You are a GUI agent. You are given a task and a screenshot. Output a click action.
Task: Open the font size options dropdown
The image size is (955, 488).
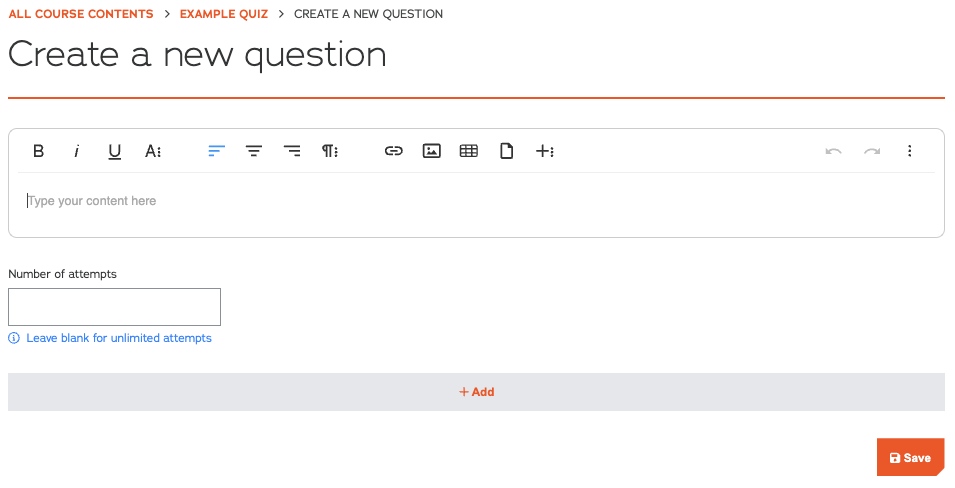pos(153,151)
